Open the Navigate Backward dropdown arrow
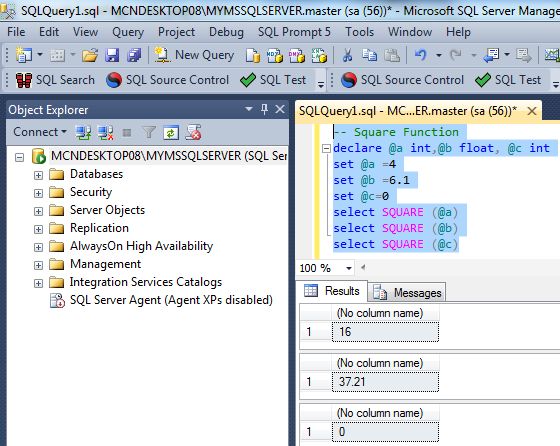The image size is (560, 446). (x=507, y=55)
